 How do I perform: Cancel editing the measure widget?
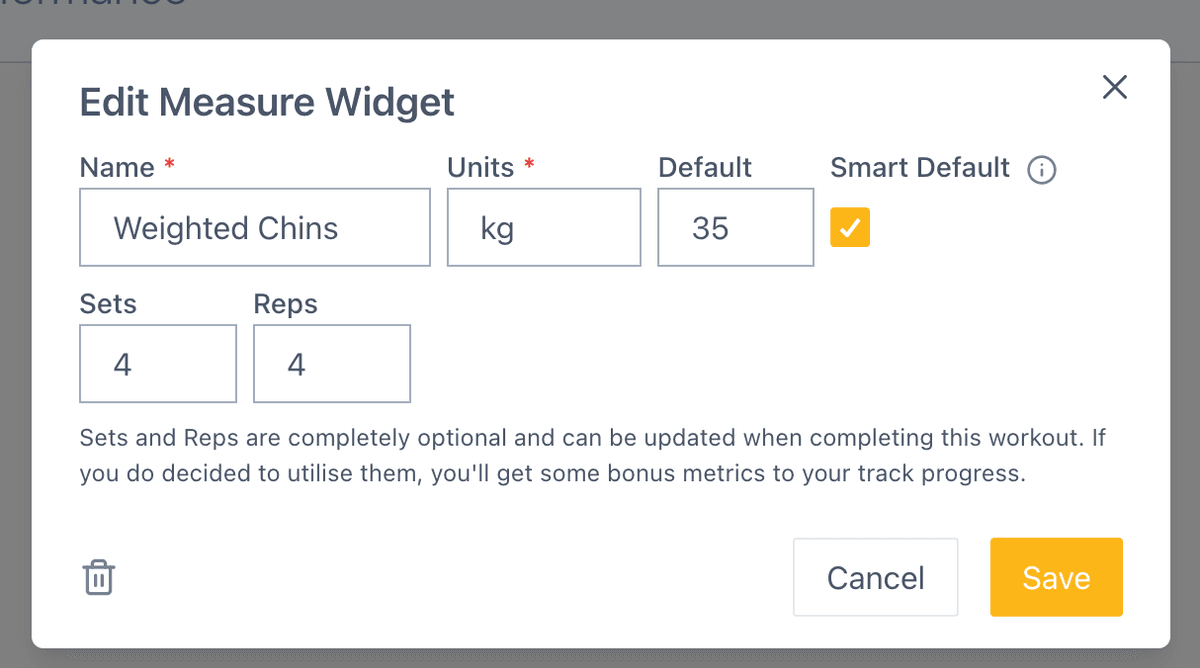[x=875, y=577]
